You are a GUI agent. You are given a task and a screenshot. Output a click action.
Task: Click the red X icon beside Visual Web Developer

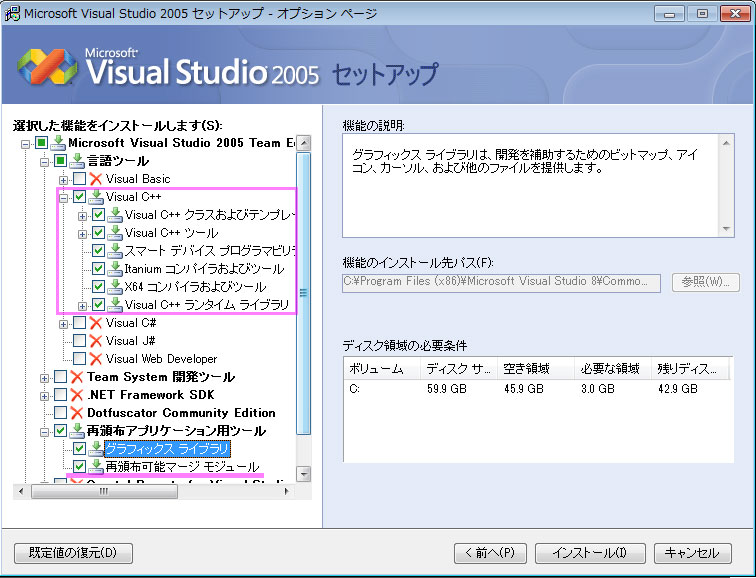pos(95,359)
